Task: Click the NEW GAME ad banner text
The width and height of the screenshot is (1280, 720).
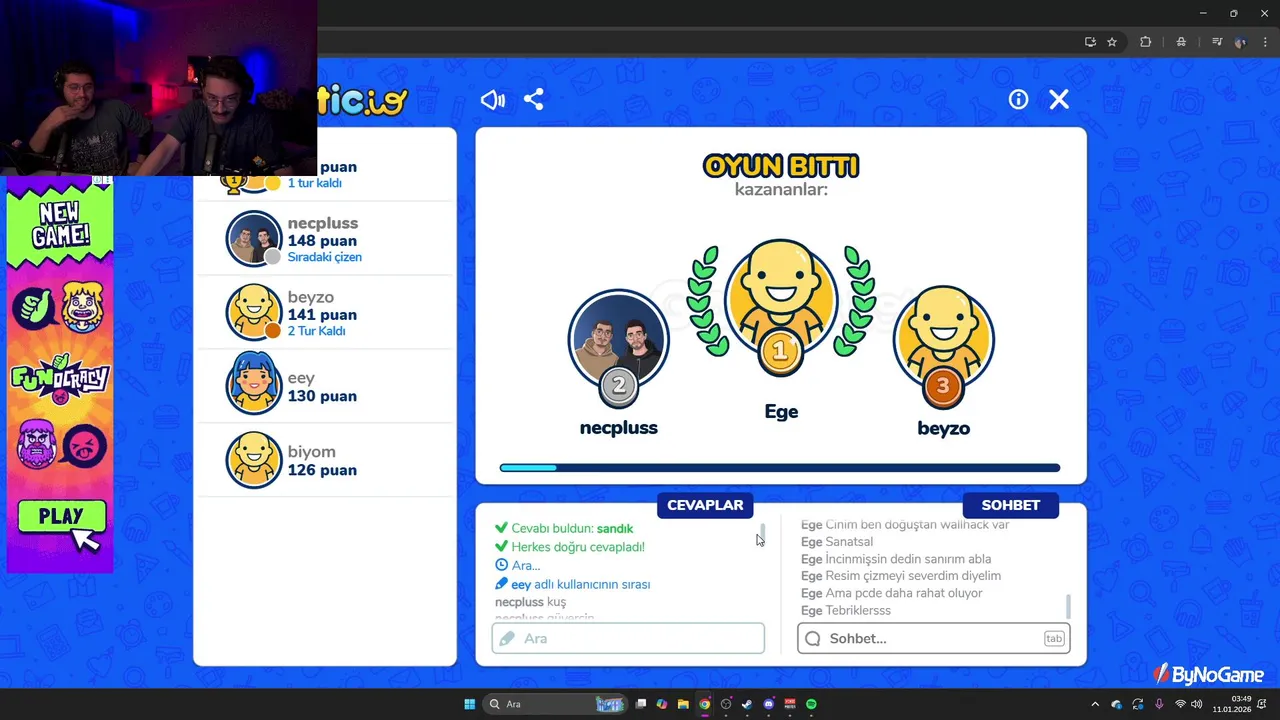Action: coord(61,225)
